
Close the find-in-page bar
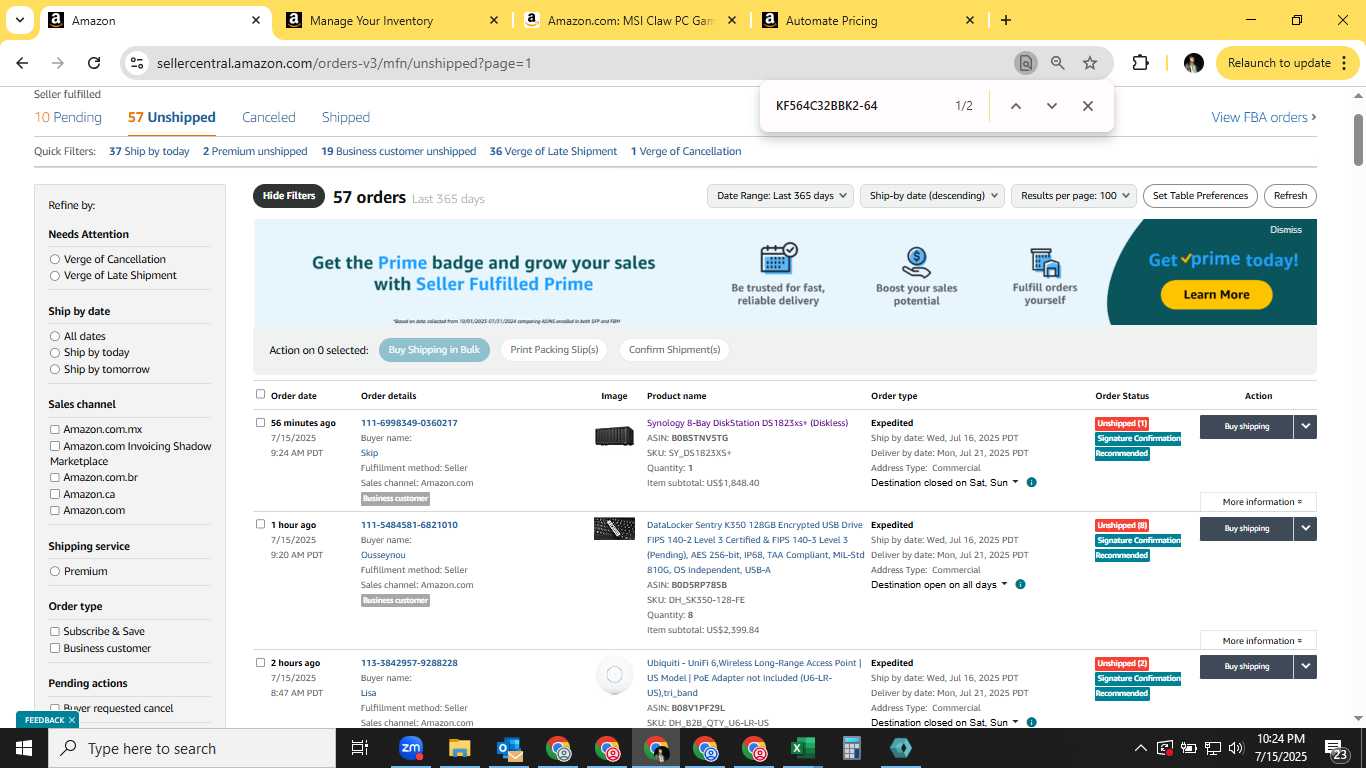click(x=1087, y=106)
